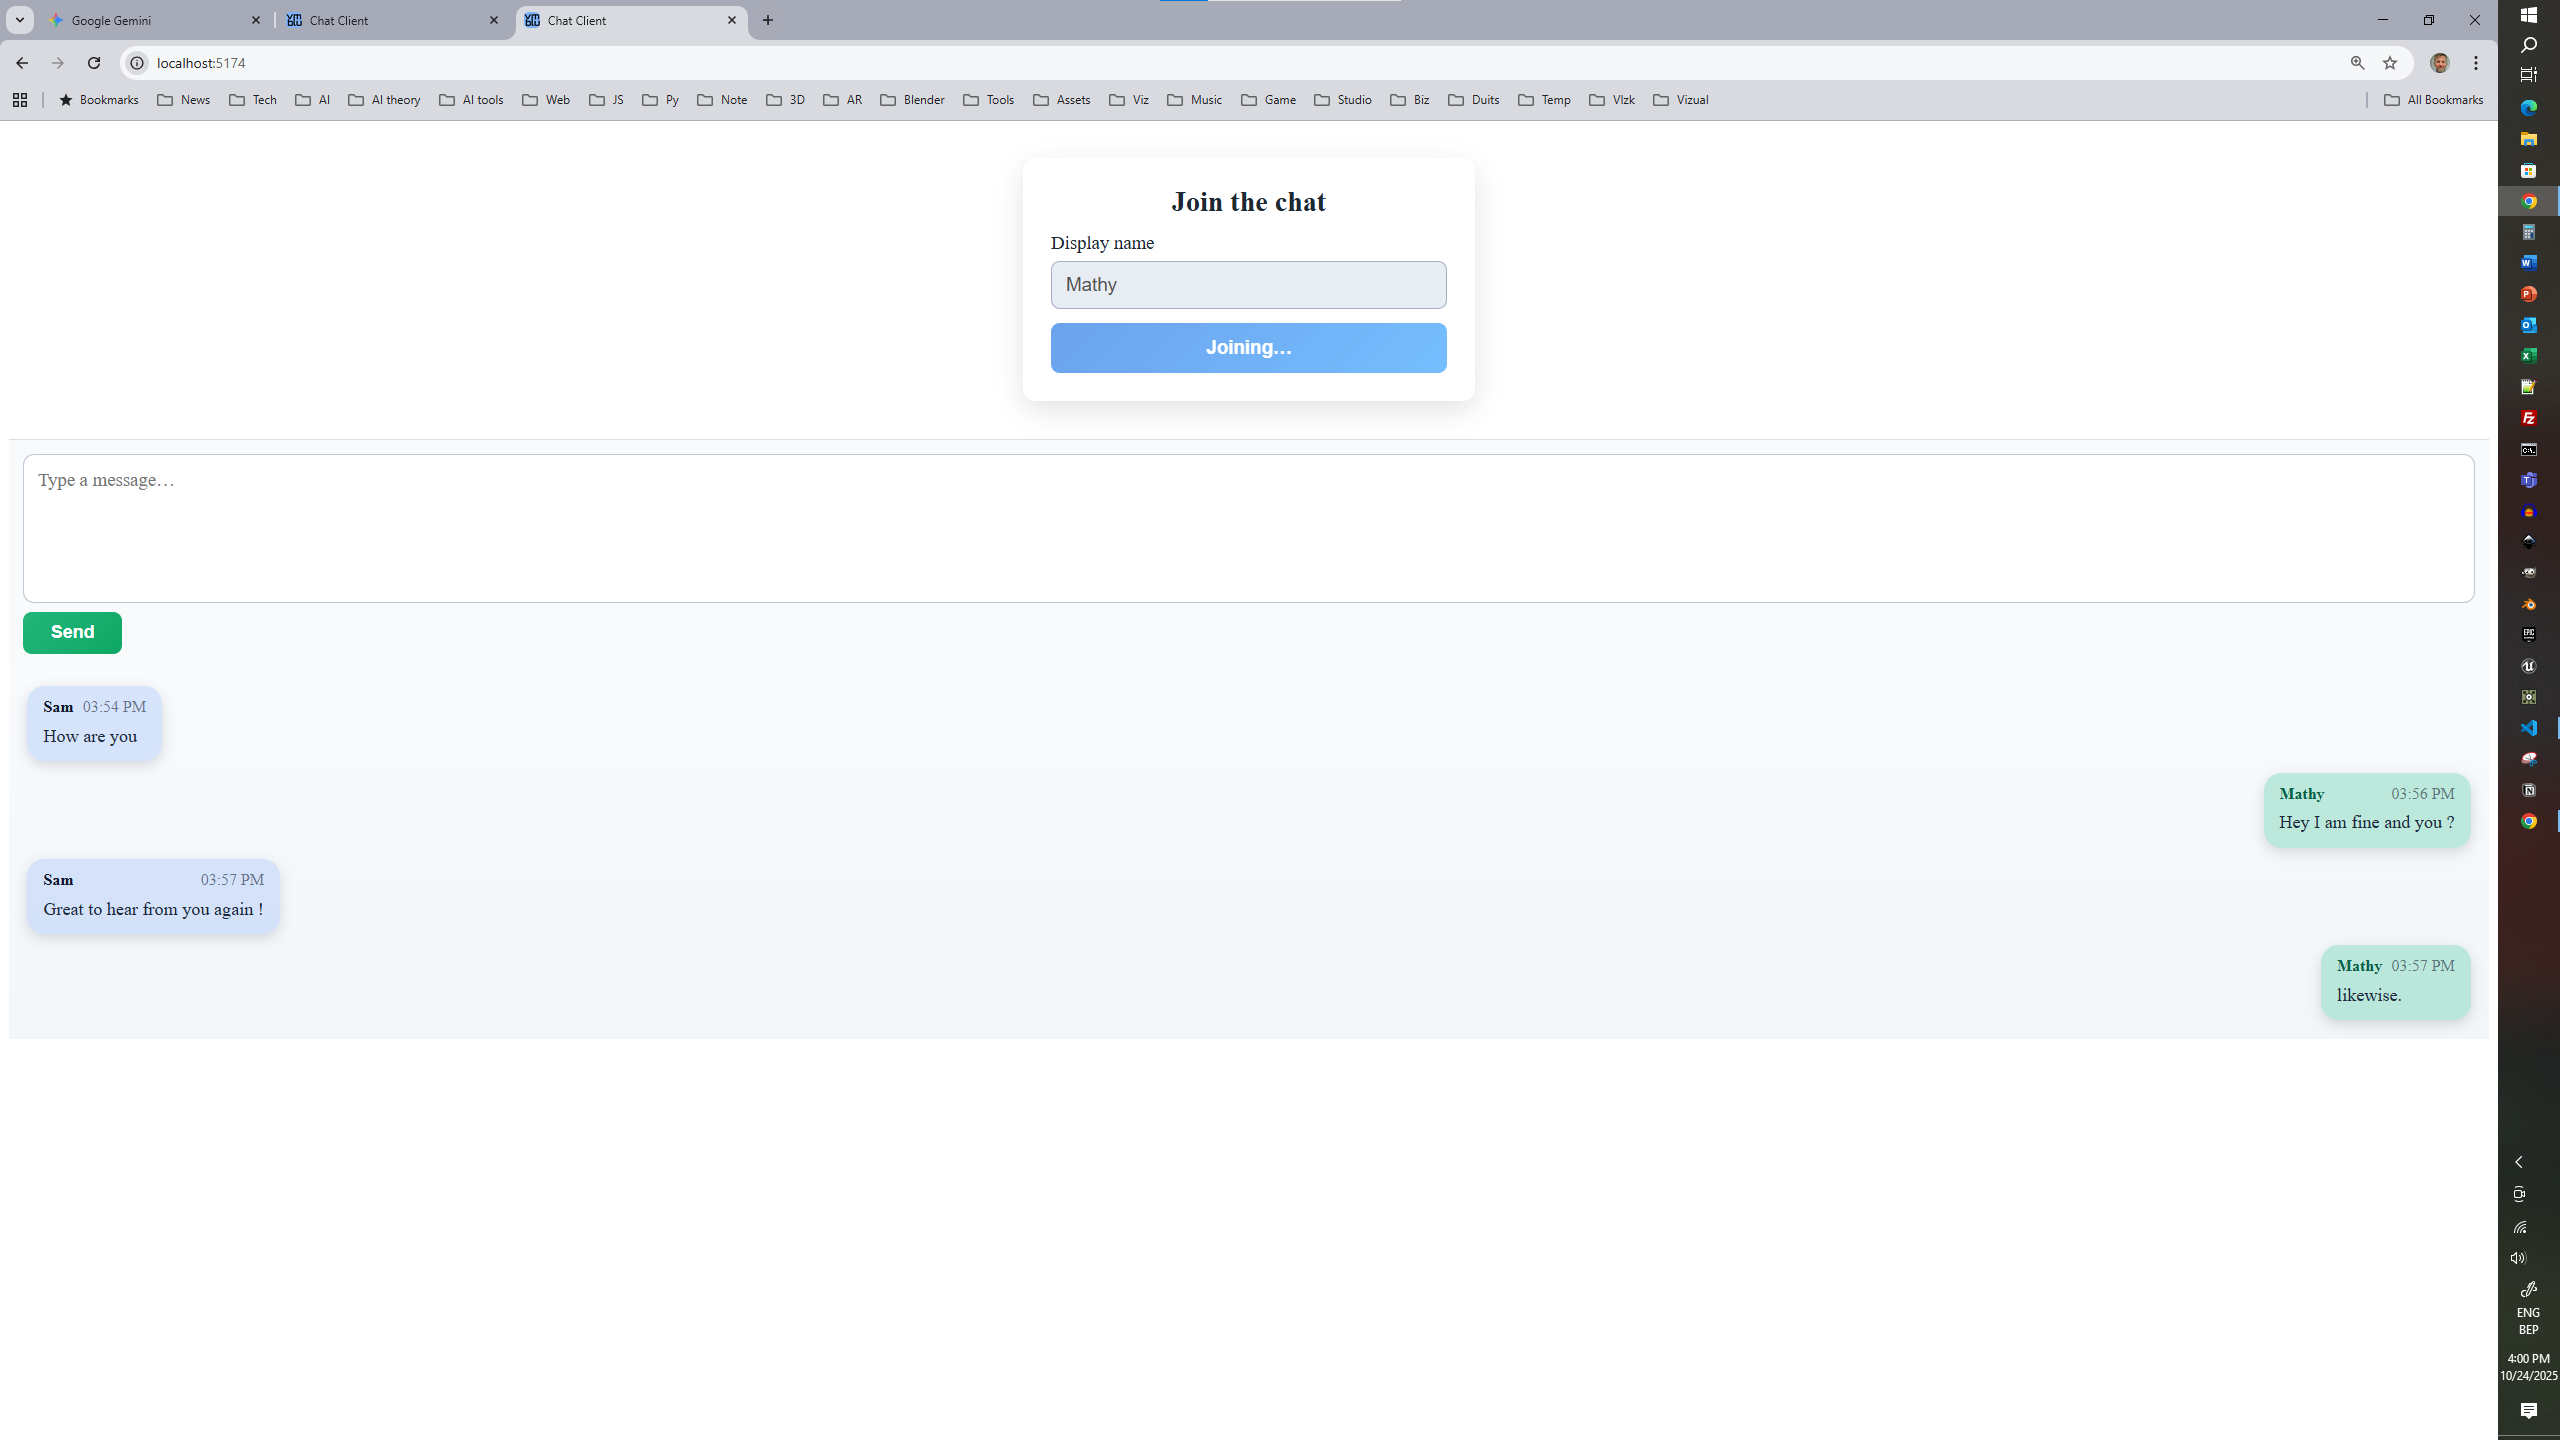Open the zoom magnifier icon in address bar
The image size is (2560, 1440).
(2357, 63)
